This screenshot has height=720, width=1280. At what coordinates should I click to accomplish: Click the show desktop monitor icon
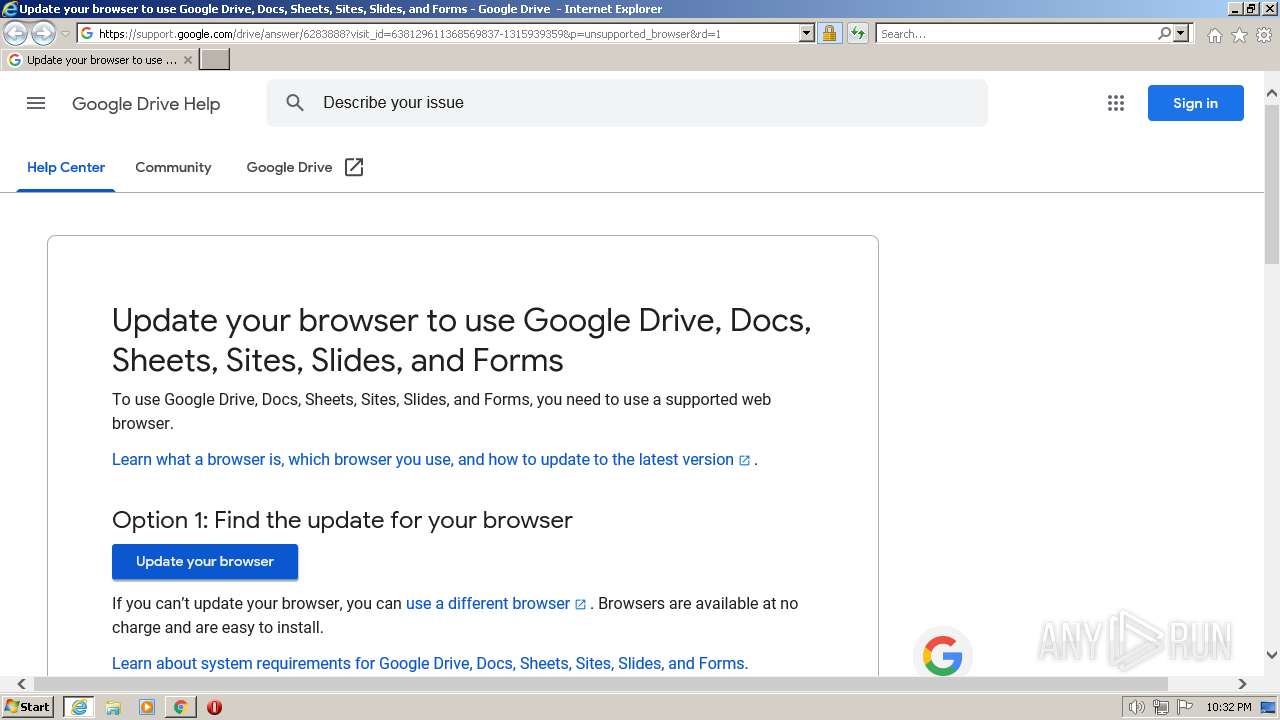pos(1268,707)
